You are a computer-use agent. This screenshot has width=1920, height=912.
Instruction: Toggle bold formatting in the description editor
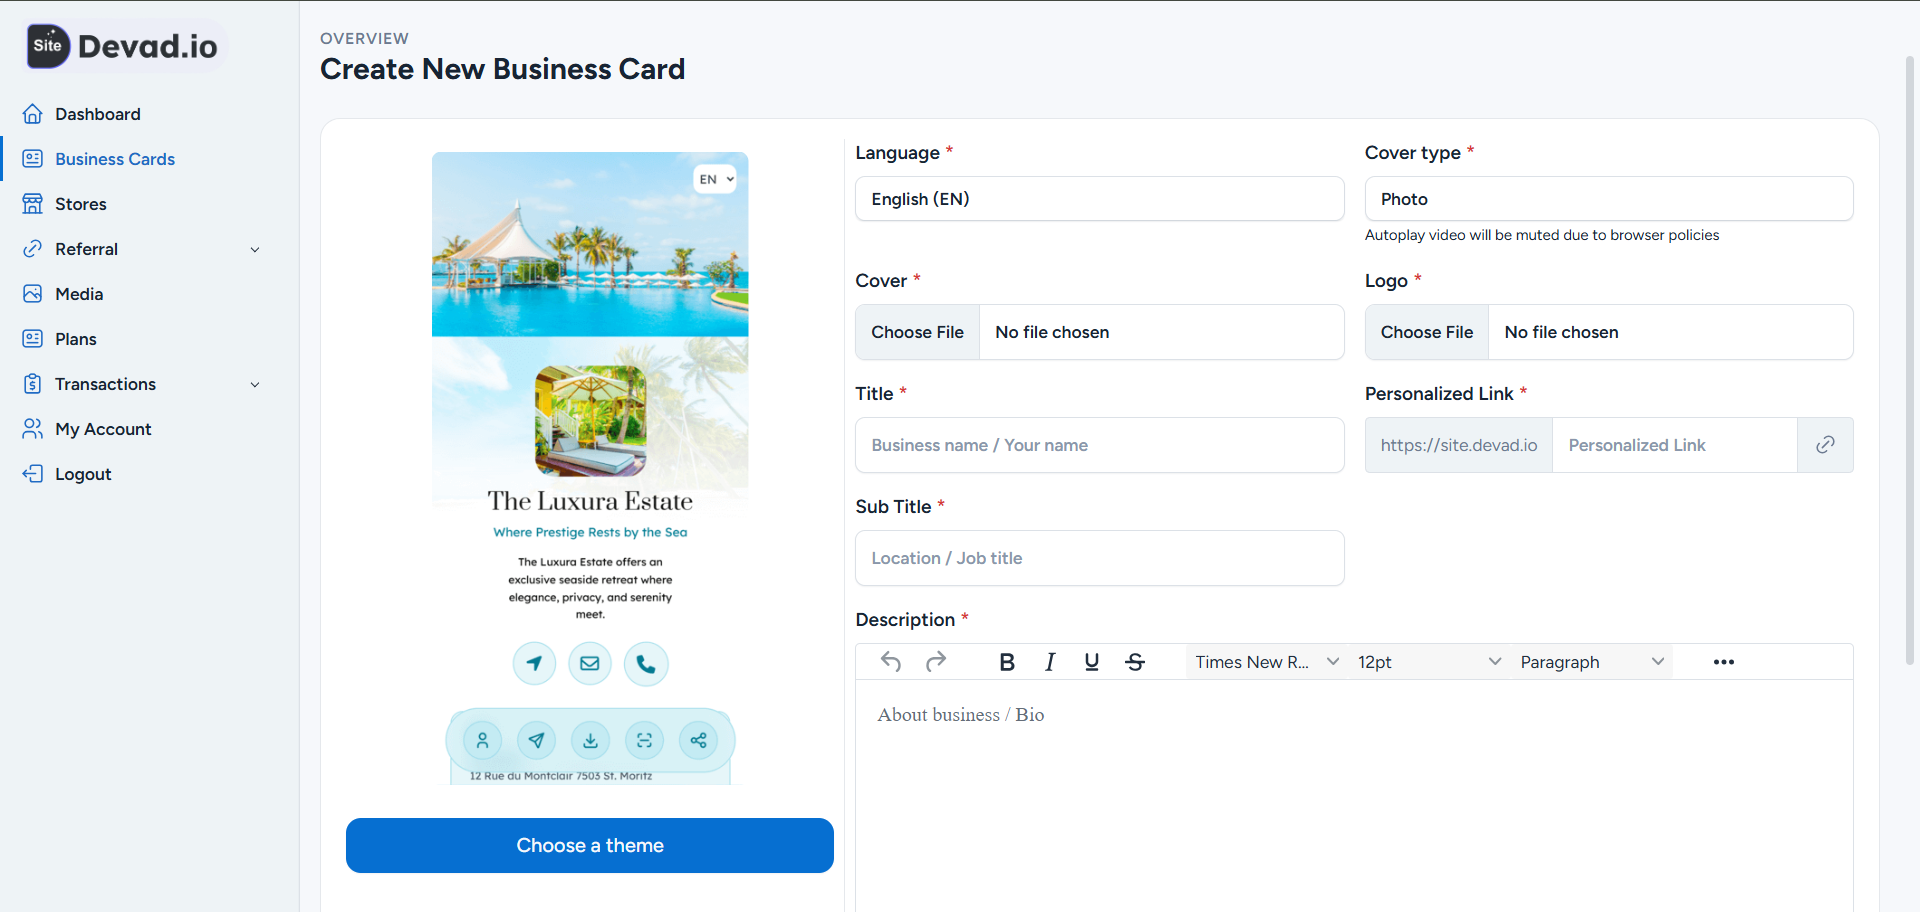[x=1006, y=661]
